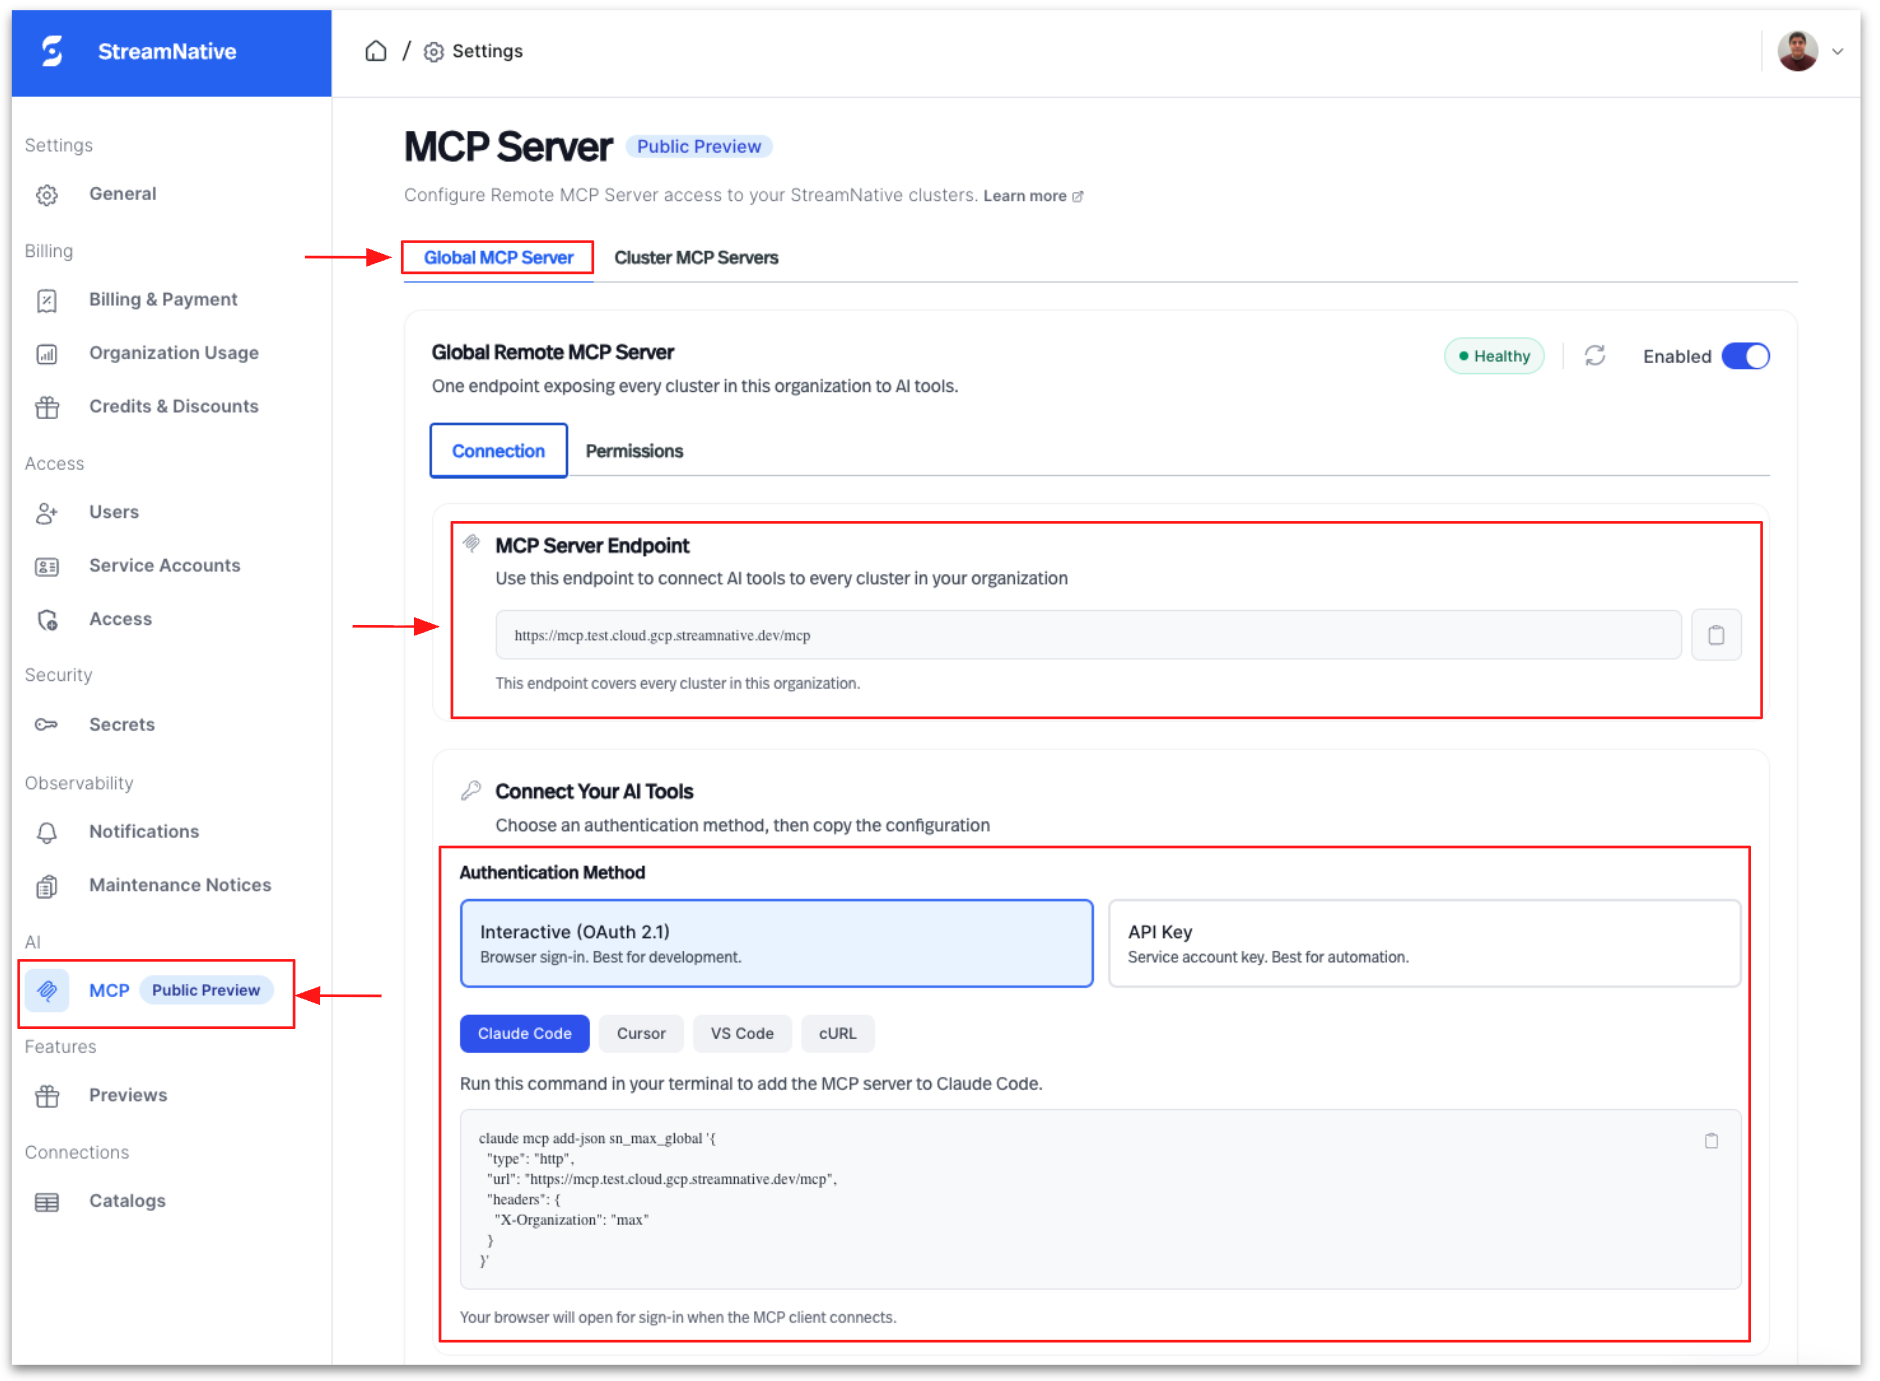
Task: Open Maintenance Notices page
Action: [x=180, y=885]
